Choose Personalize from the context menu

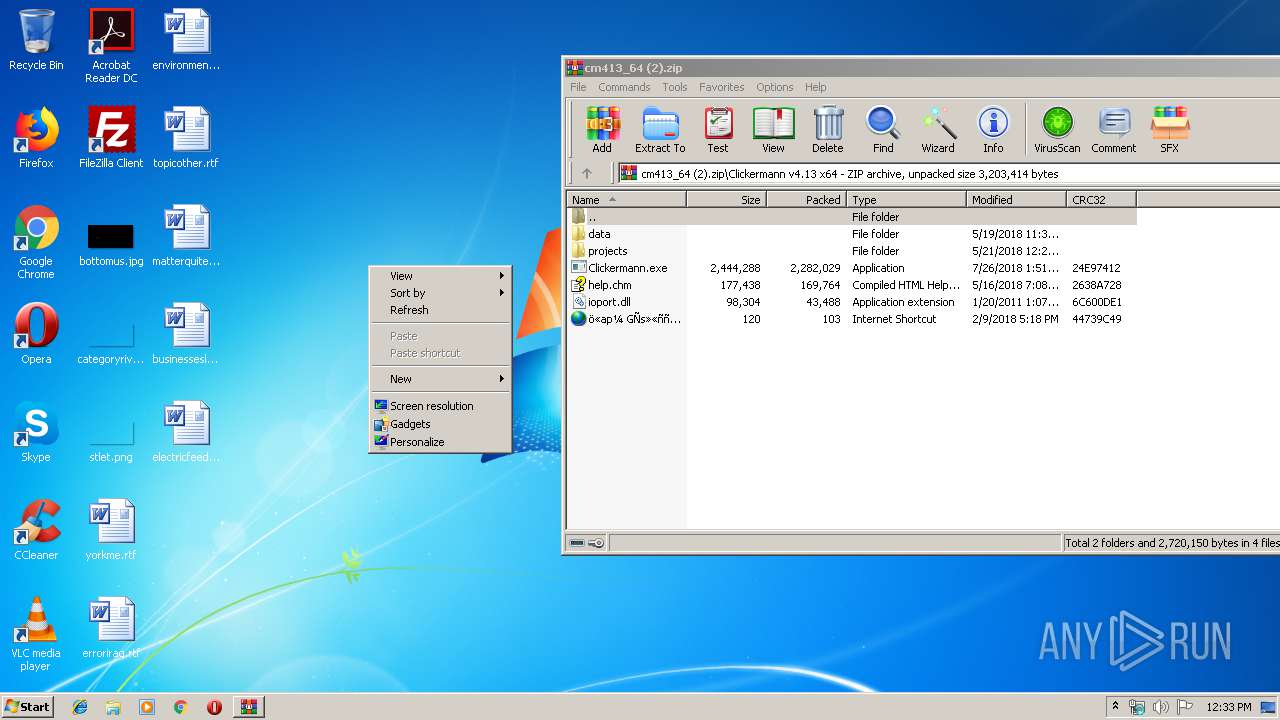coord(440,442)
